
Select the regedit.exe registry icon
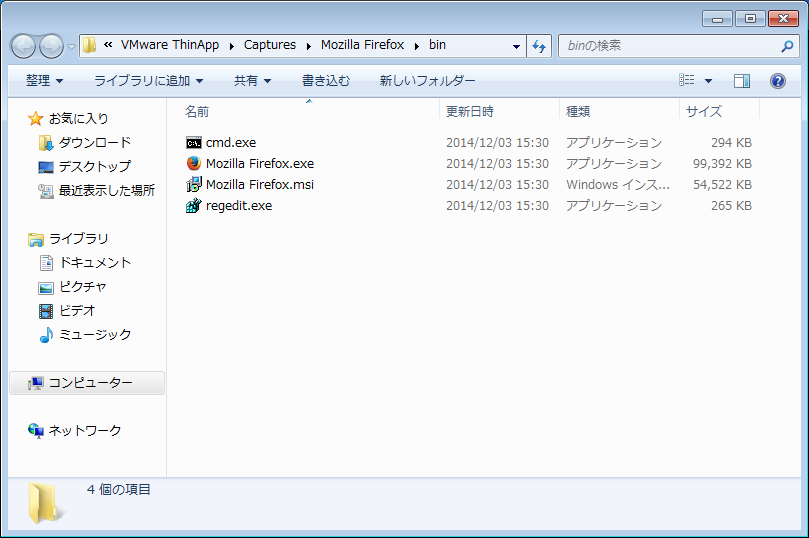coord(194,205)
